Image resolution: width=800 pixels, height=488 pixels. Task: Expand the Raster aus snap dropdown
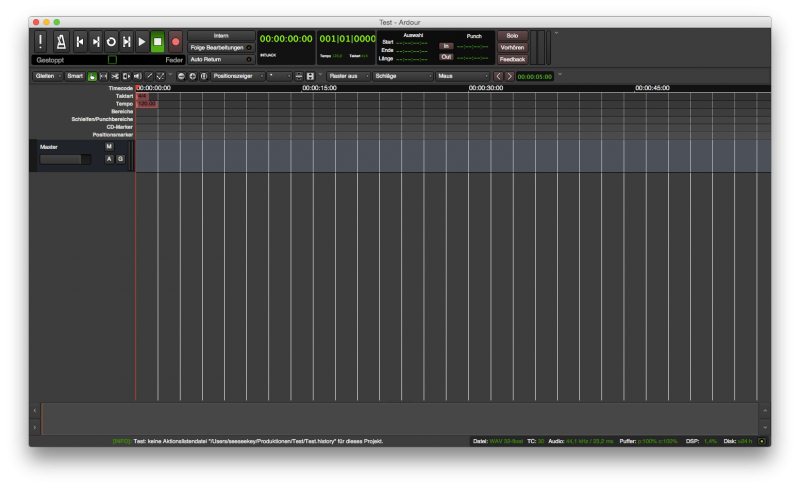348,76
